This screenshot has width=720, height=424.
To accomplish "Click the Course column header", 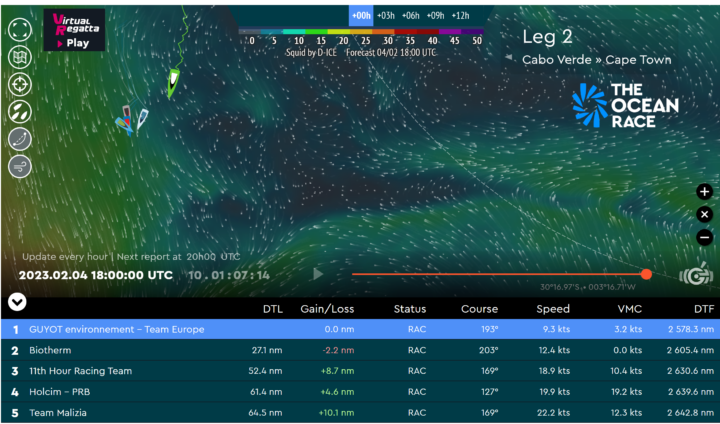I will click(x=479, y=309).
